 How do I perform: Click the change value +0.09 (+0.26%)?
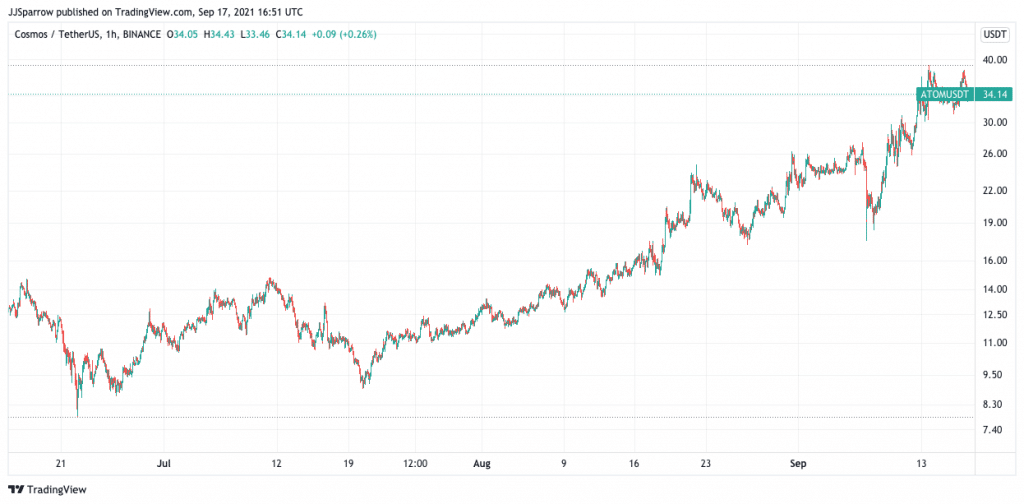[x=345, y=35]
